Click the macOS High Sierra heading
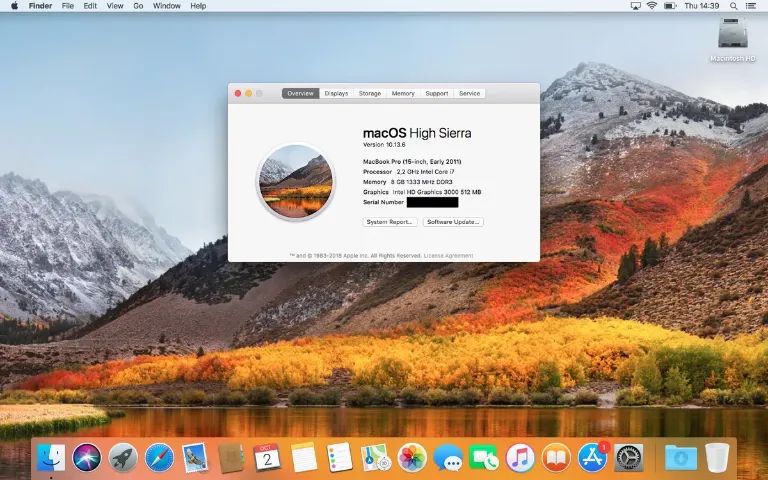The width and height of the screenshot is (768, 480). [x=417, y=133]
